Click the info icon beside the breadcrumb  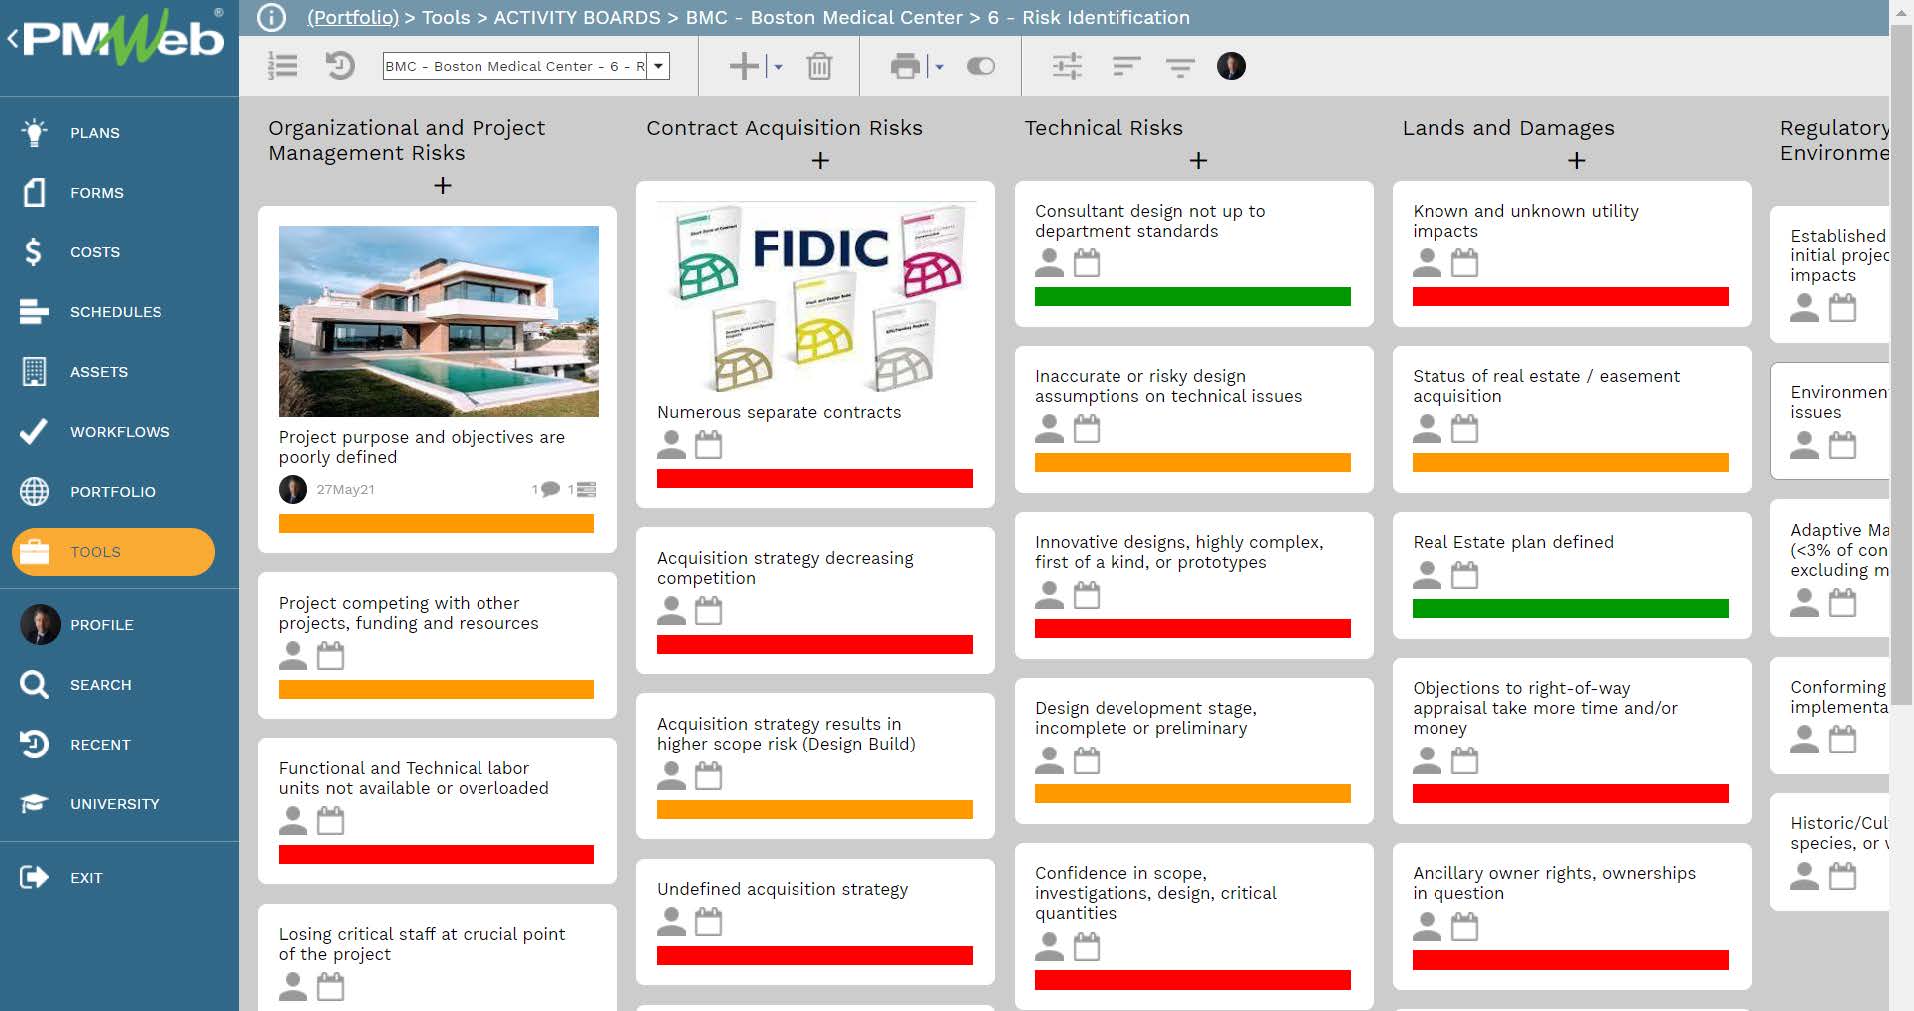271,18
